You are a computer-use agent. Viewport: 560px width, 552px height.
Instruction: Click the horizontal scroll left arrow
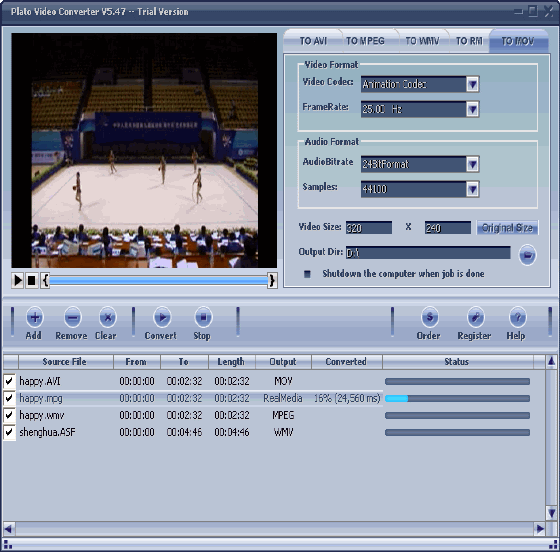coord(9,528)
